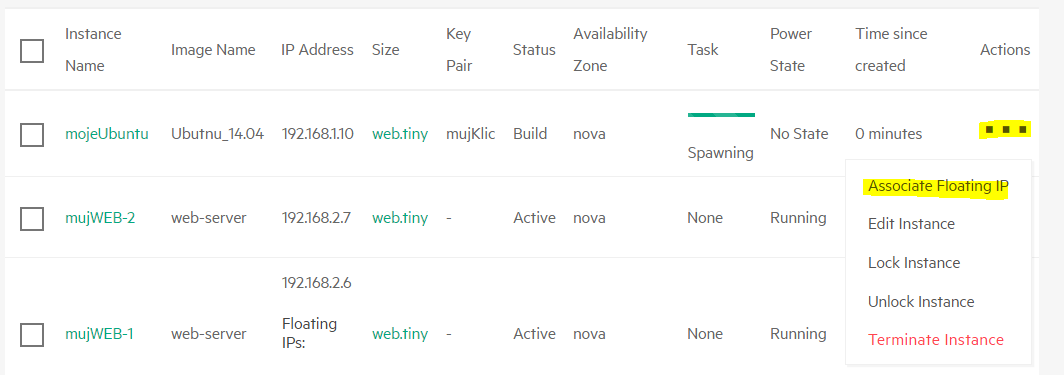This screenshot has height=375, width=1064.
Task: Open the mojeUbuntu instance link
Action: 107,134
